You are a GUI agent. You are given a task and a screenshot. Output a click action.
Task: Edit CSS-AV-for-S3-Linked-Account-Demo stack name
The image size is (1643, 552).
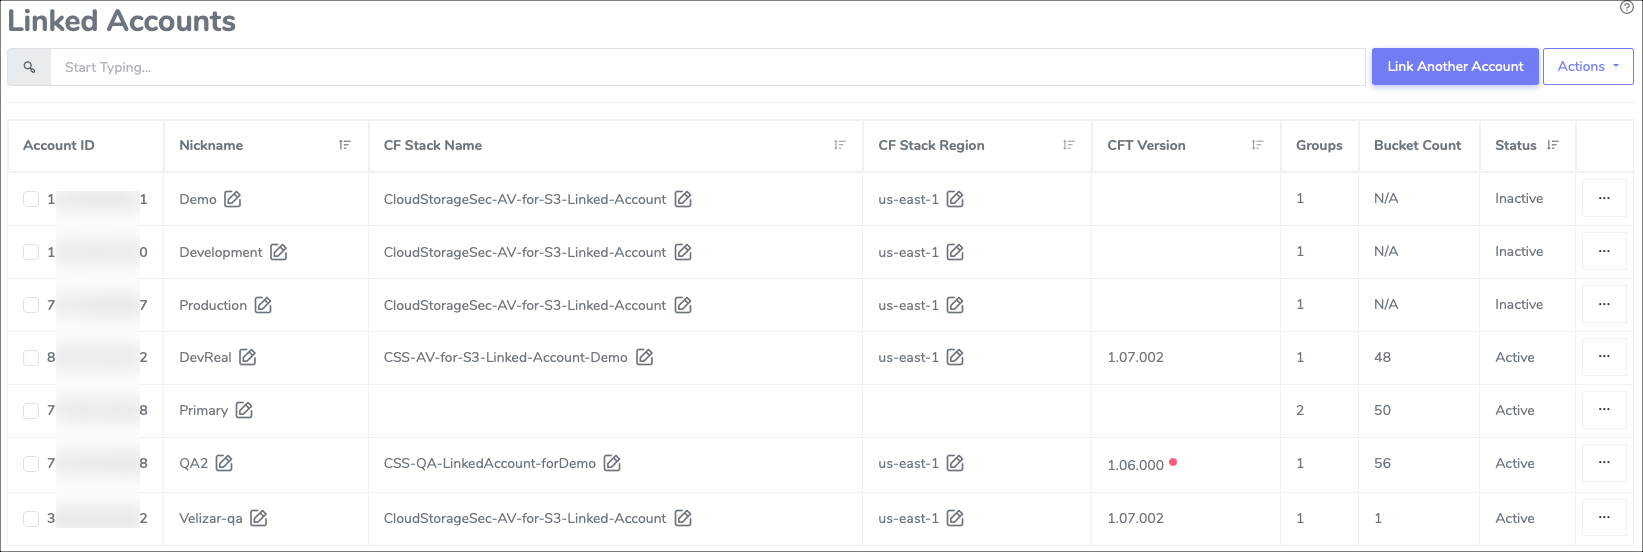tap(645, 357)
